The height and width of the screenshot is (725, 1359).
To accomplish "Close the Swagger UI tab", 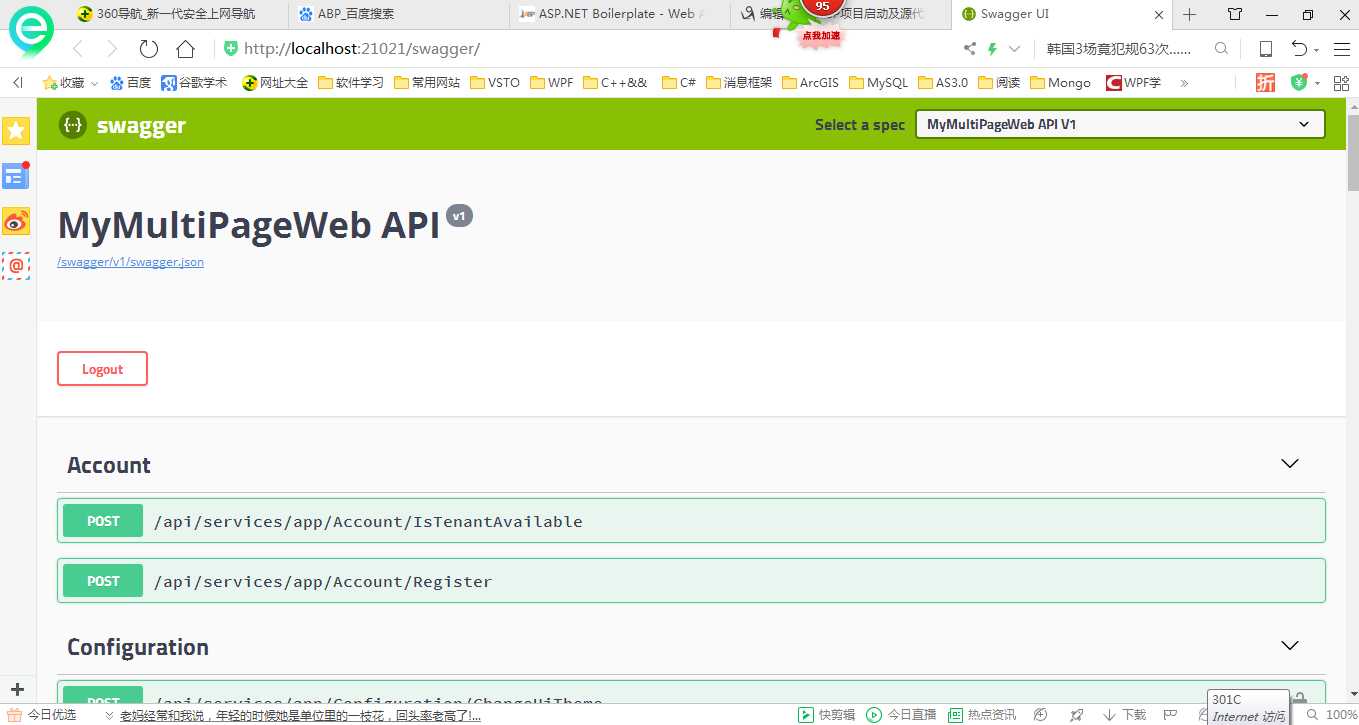I will coord(1159,15).
